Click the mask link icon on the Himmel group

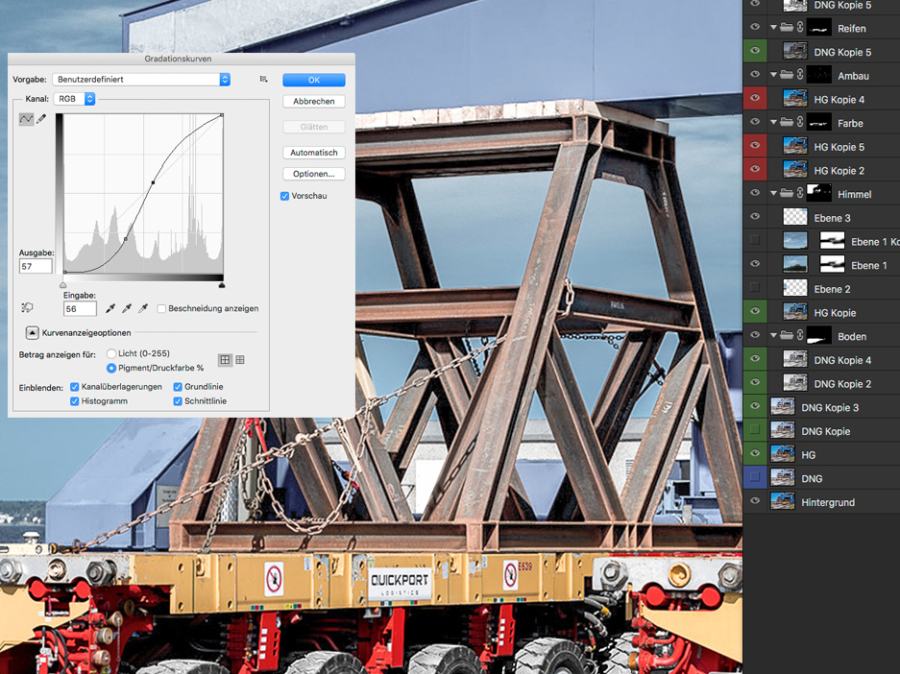point(799,194)
